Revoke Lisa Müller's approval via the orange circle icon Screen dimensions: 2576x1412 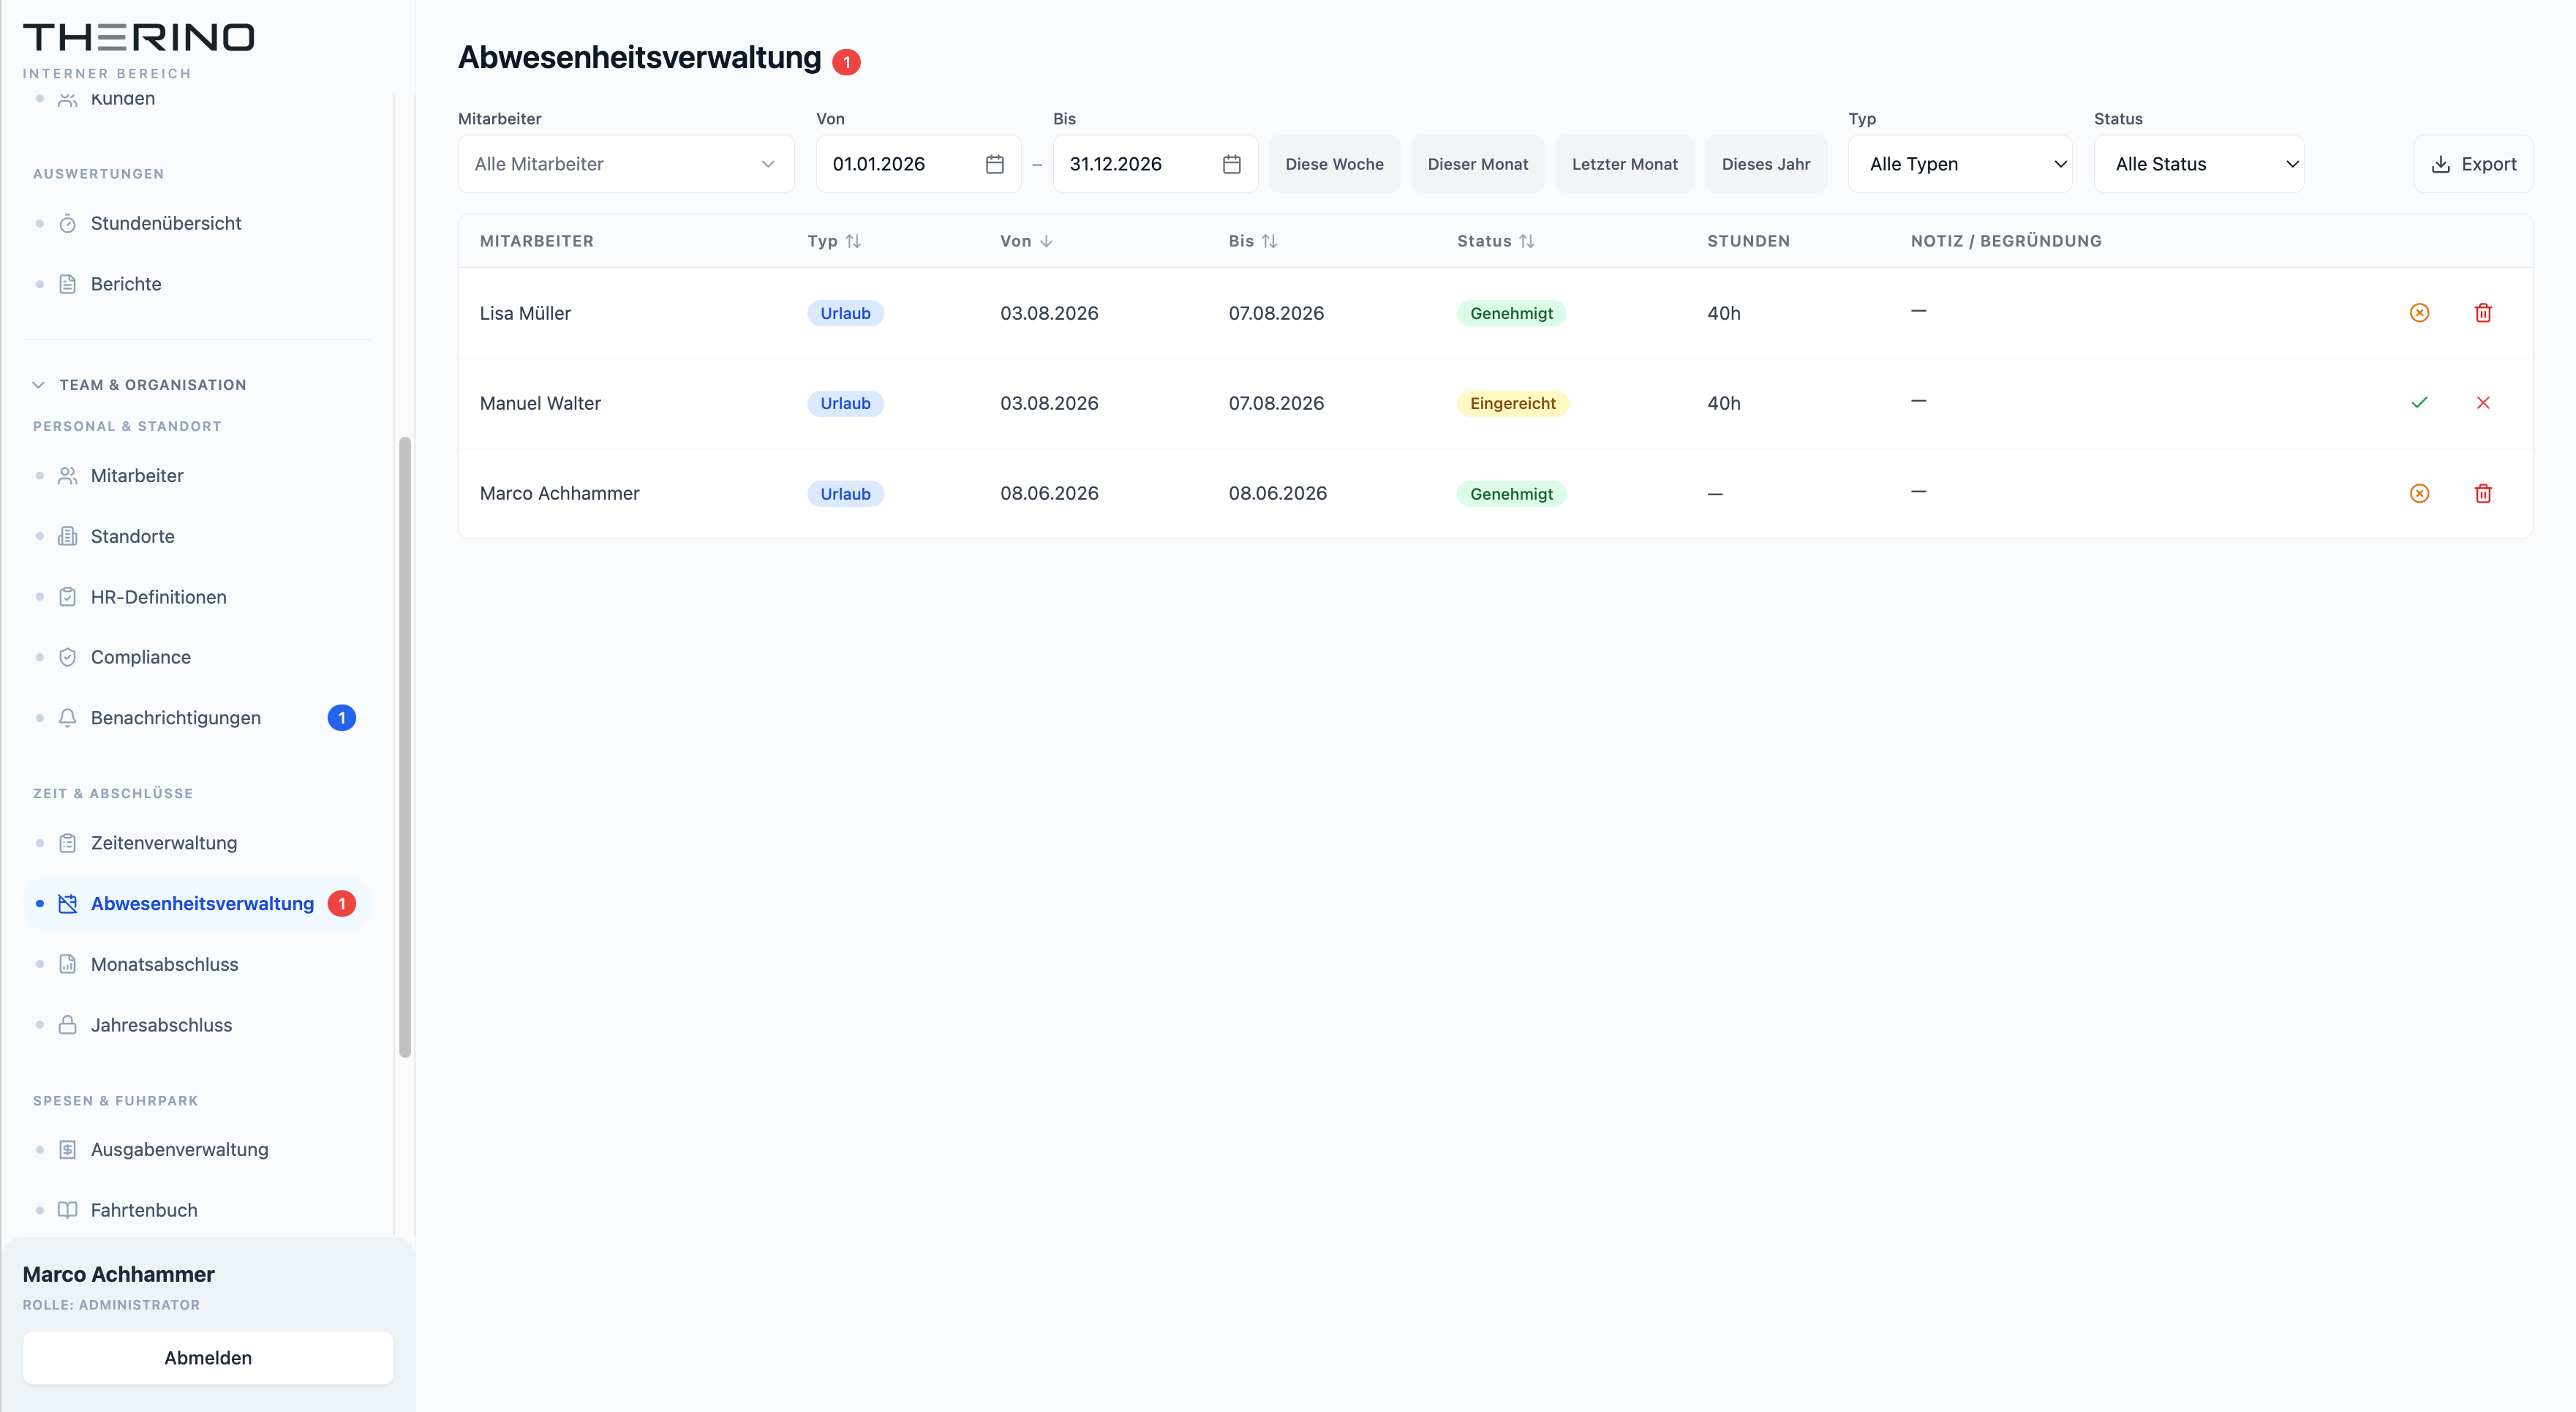(x=2419, y=313)
